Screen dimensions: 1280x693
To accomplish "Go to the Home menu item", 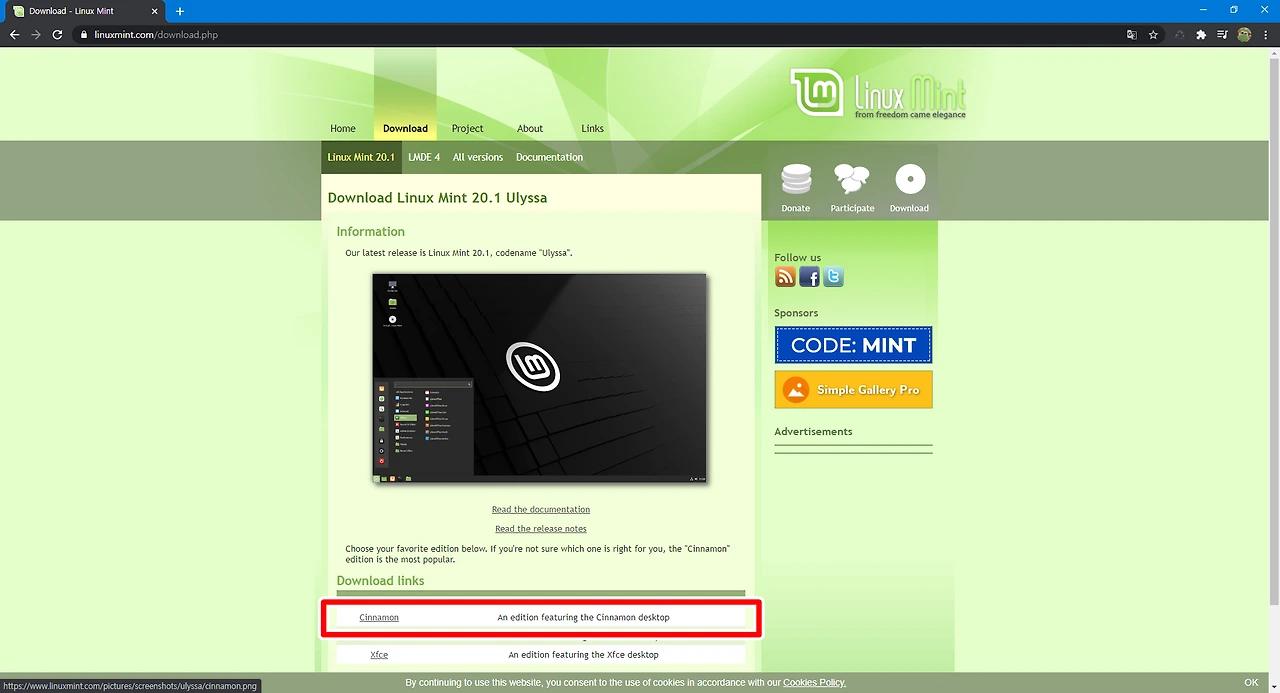I will [x=343, y=128].
